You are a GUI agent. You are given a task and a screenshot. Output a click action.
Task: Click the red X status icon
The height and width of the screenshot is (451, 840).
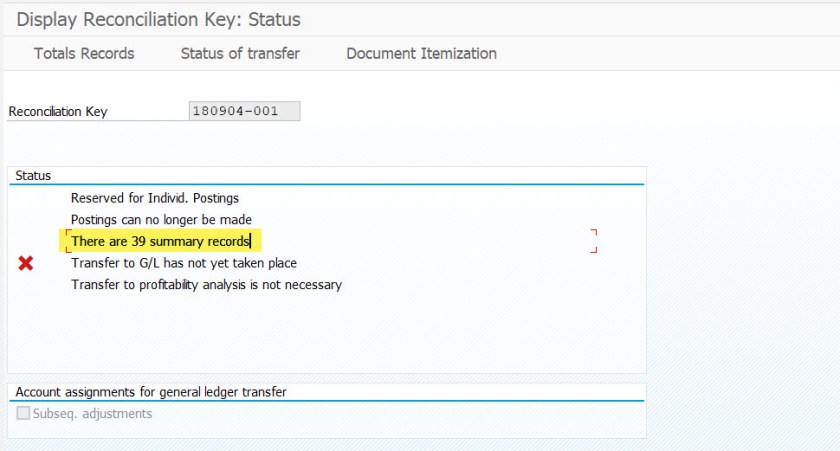pos(26,263)
